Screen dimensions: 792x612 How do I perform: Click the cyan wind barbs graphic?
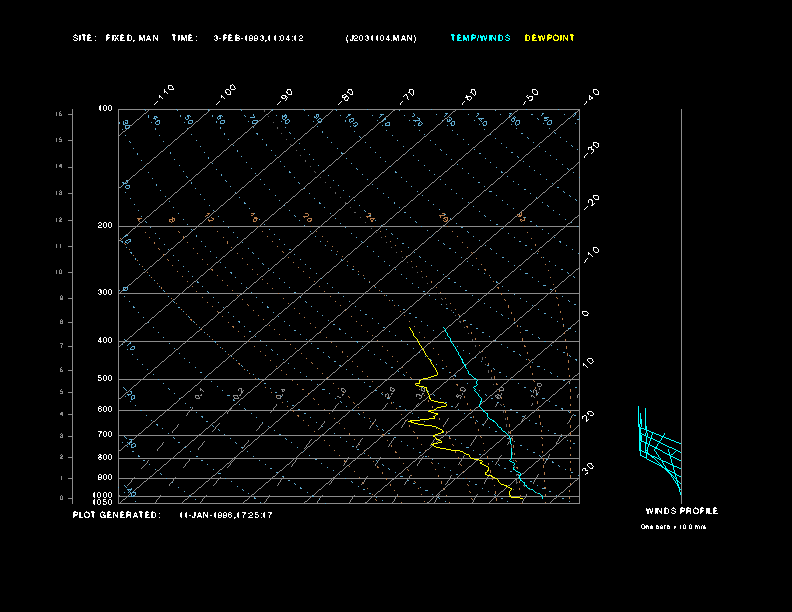[659, 450]
